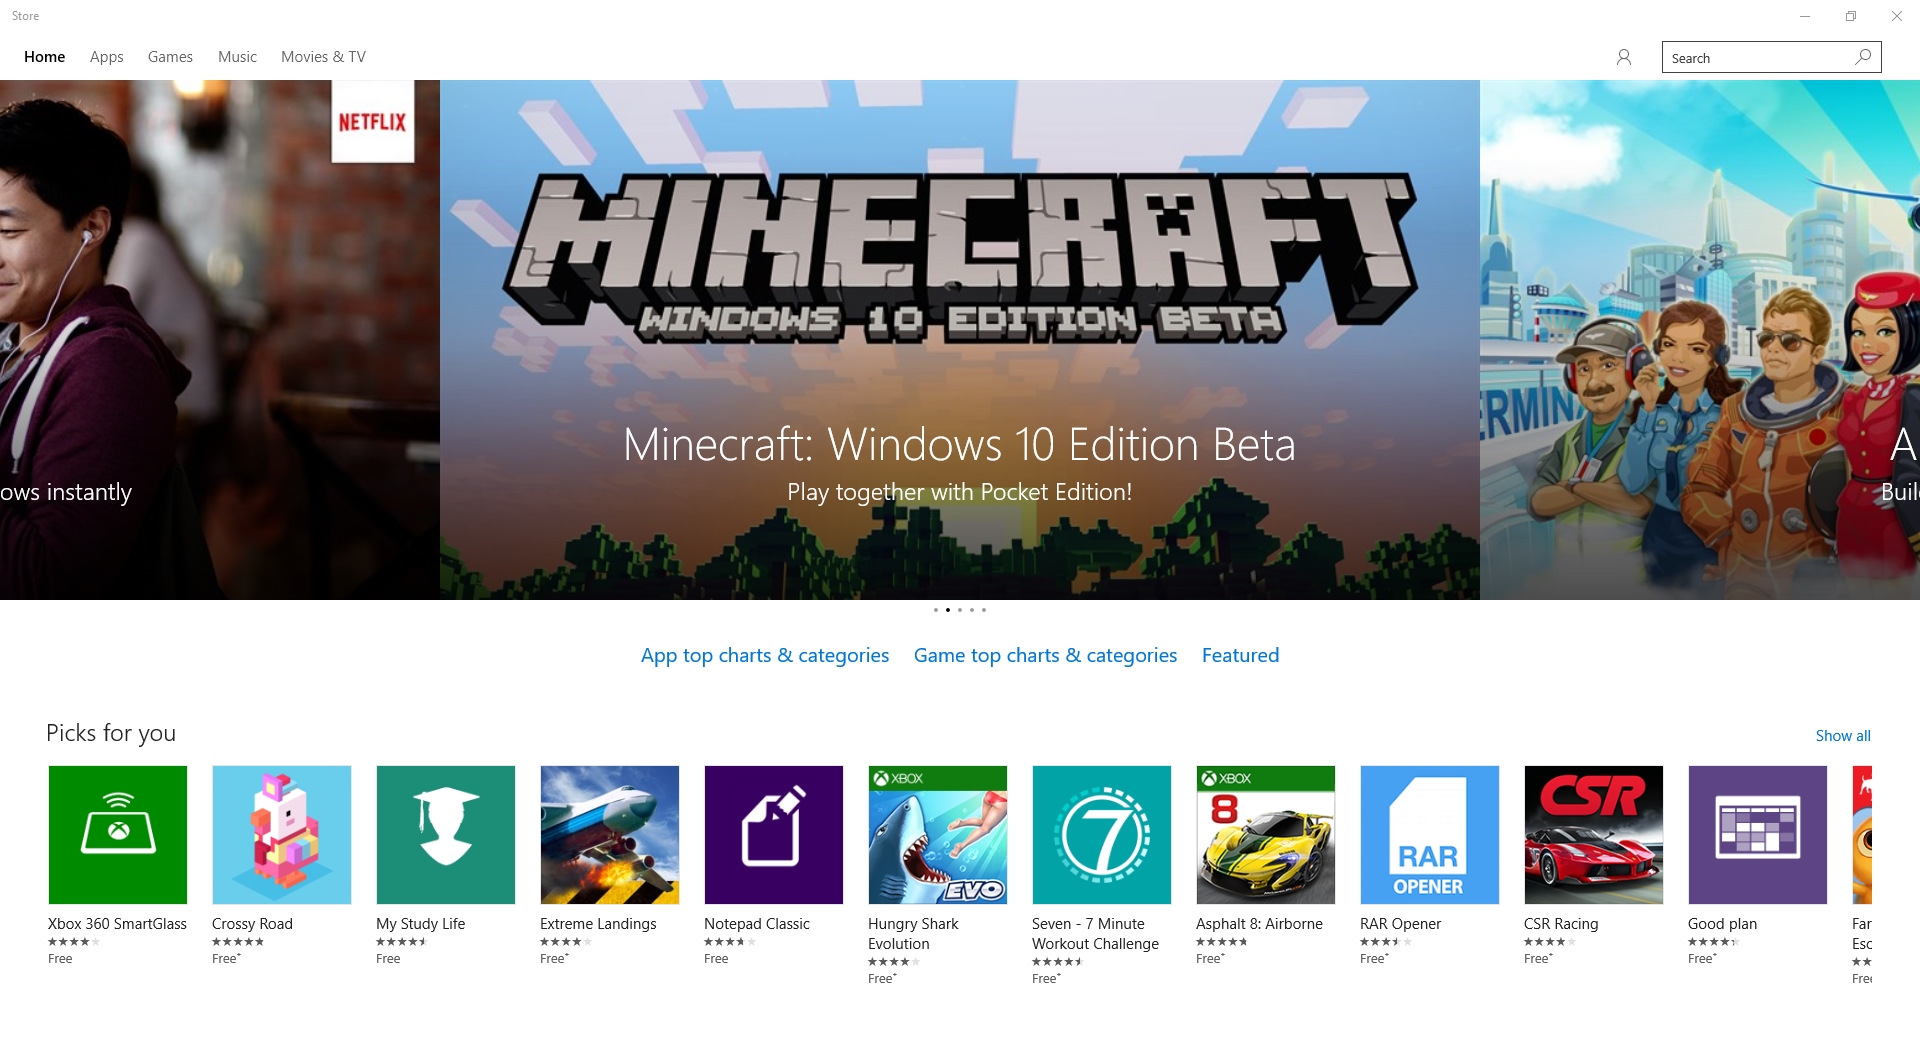Open the My Study Life app icon
This screenshot has height=1039, width=1920.
446,835
